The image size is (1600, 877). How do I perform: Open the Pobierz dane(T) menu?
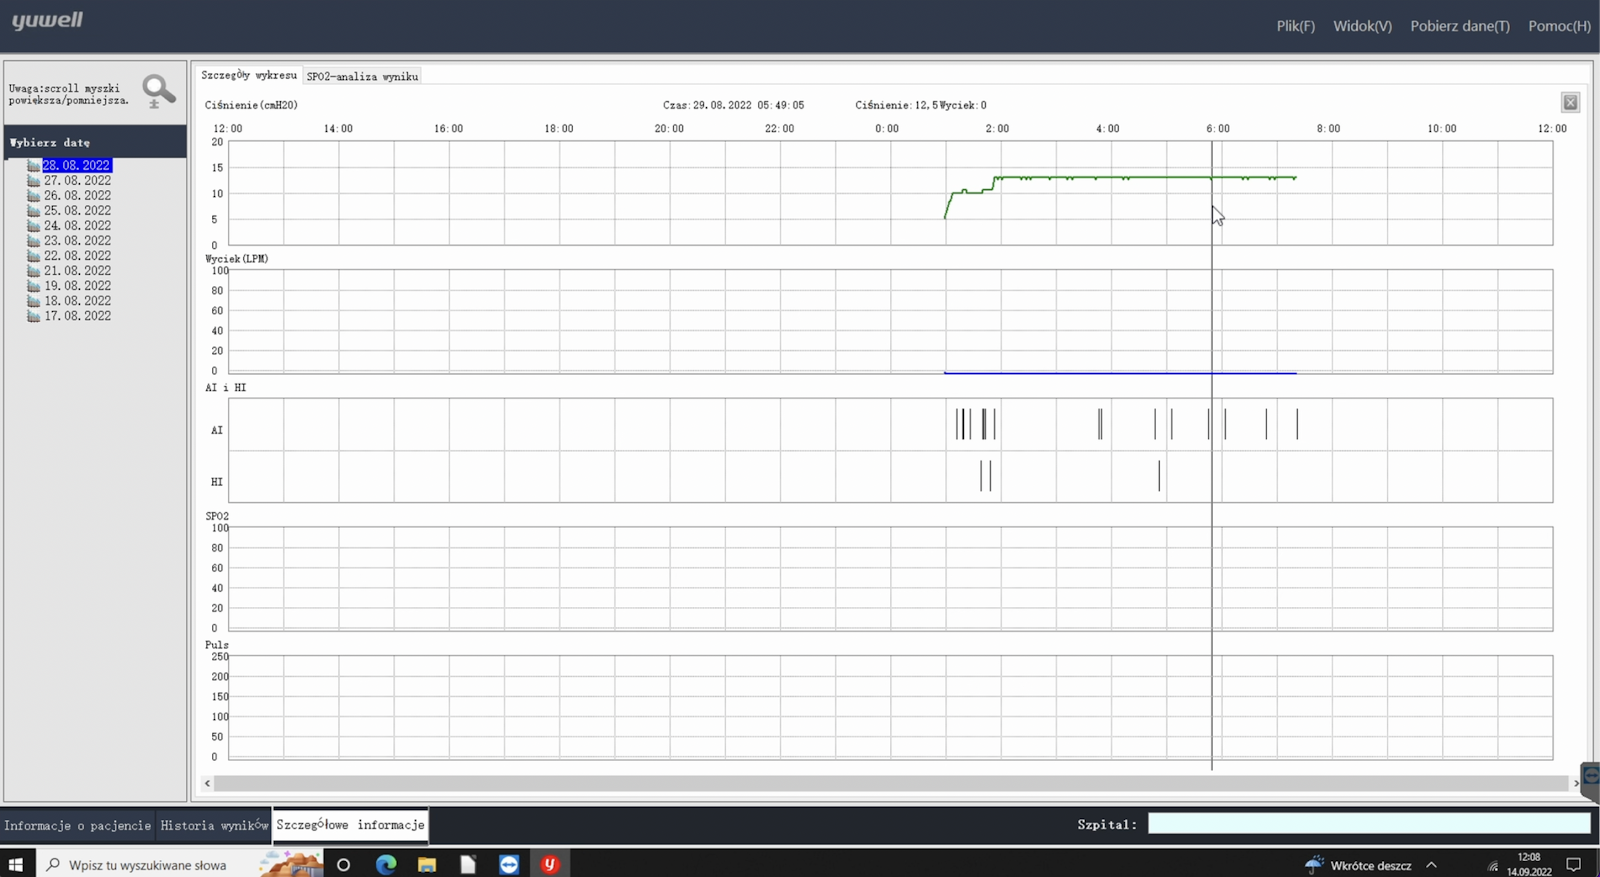pyautogui.click(x=1459, y=26)
